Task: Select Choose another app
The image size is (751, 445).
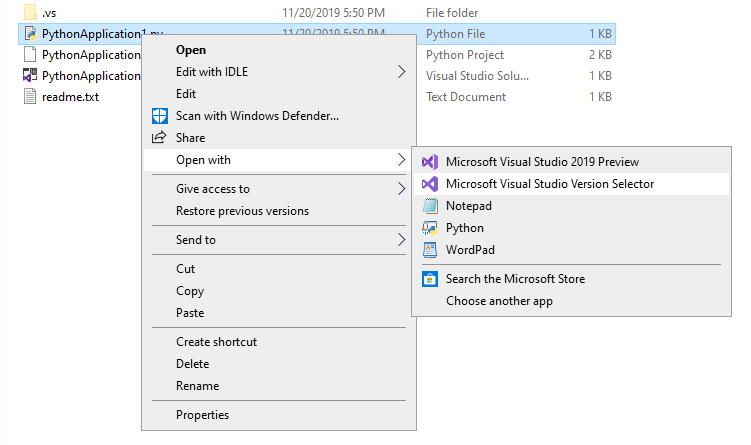Action: click(499, 301)
